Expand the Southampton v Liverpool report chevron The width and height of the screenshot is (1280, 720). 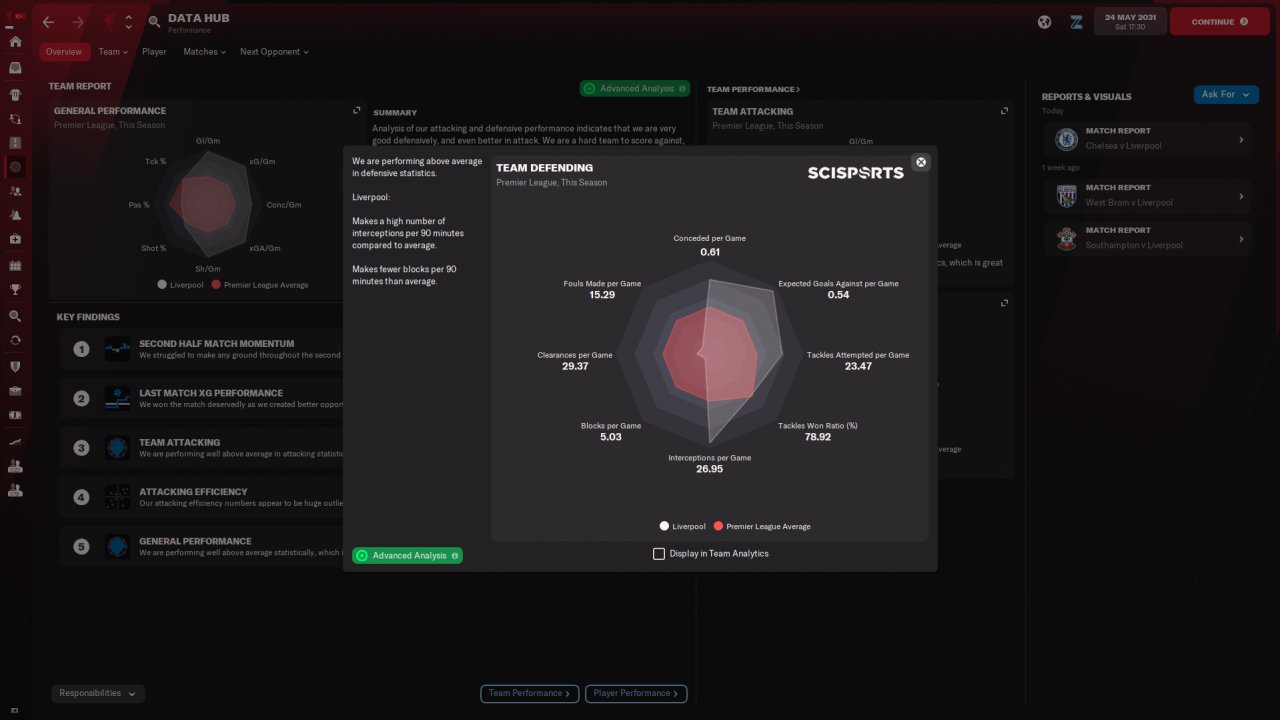point(1241,239)
